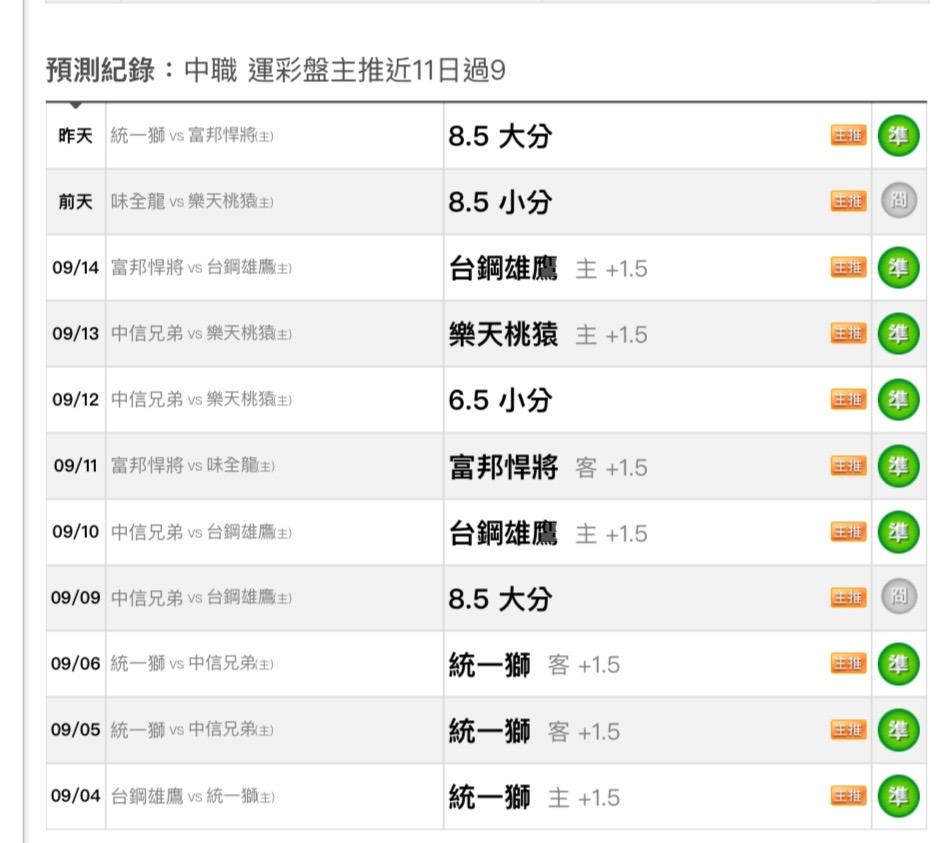This screenshot has width=944, height=843.
Task: Click the 09/05 date cell
Action: point(75,730)
